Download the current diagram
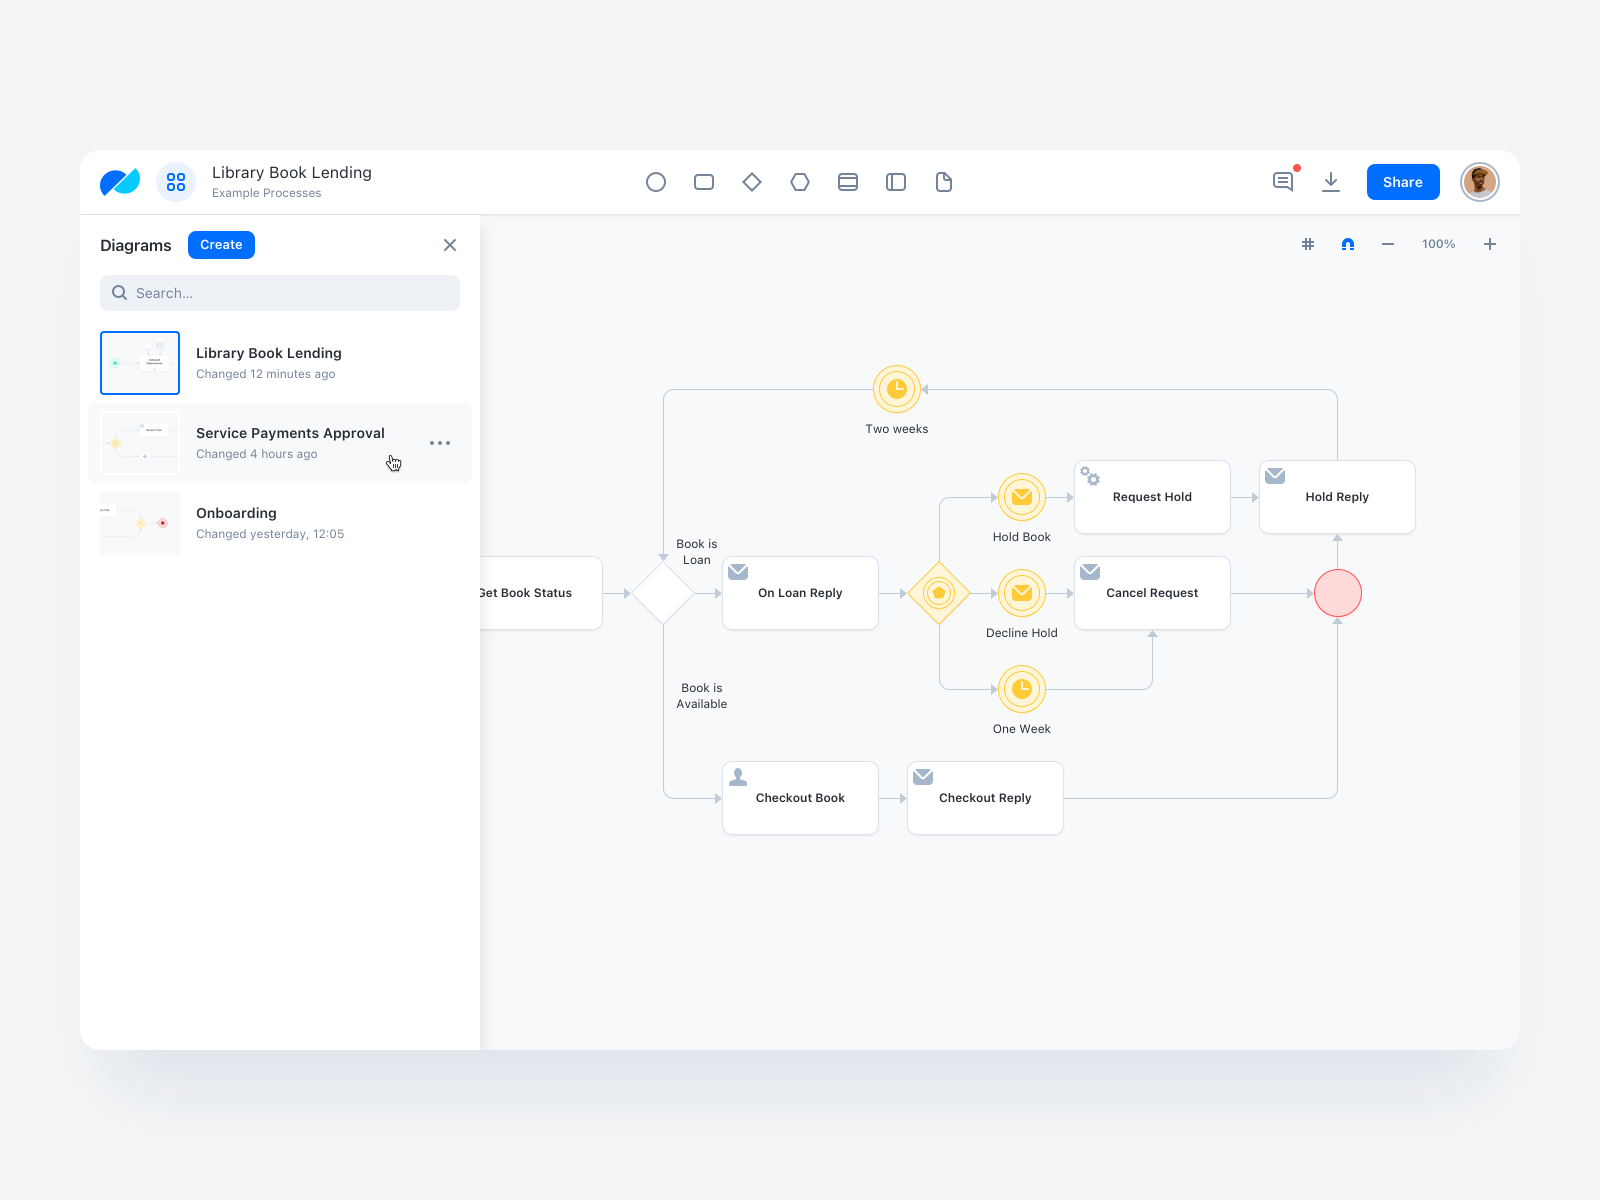The image size is (1600, 1200). pos(1331,182)
